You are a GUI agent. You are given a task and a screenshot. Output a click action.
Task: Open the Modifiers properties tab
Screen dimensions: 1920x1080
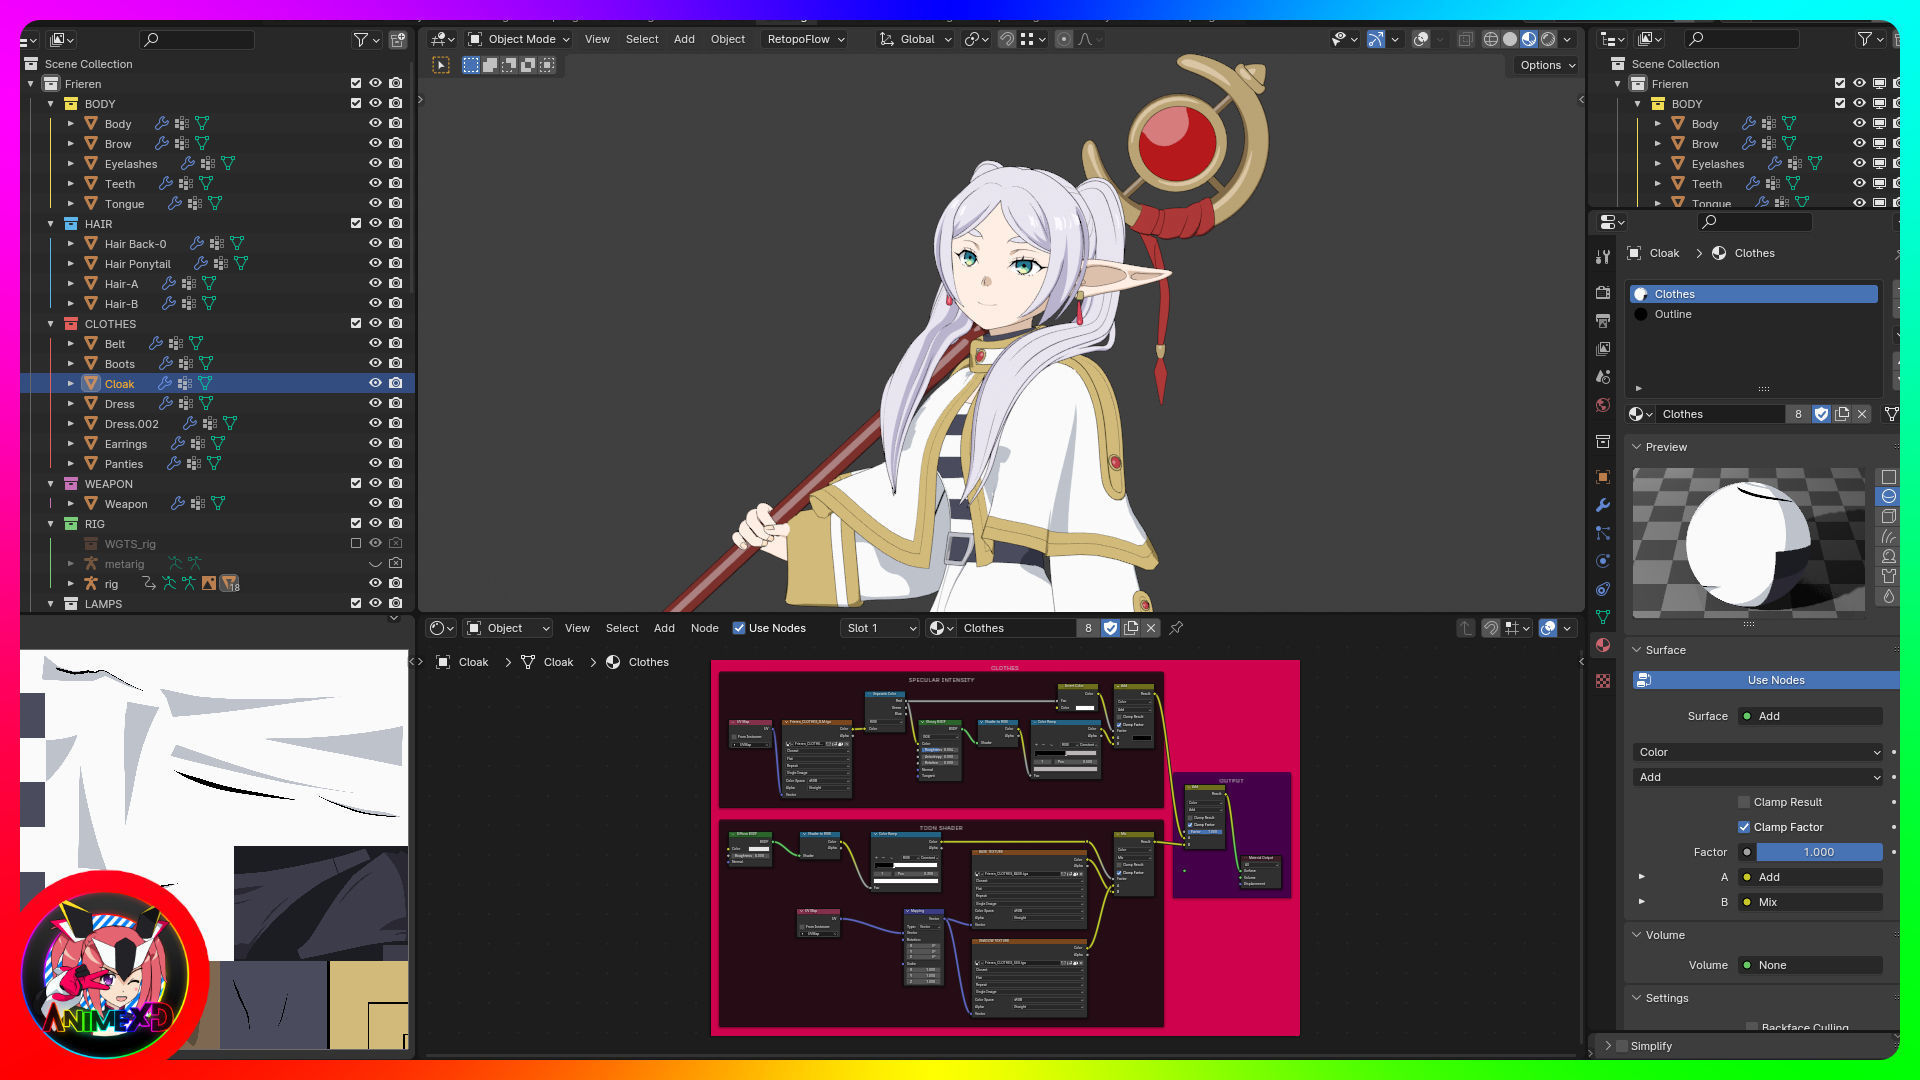1603,505
